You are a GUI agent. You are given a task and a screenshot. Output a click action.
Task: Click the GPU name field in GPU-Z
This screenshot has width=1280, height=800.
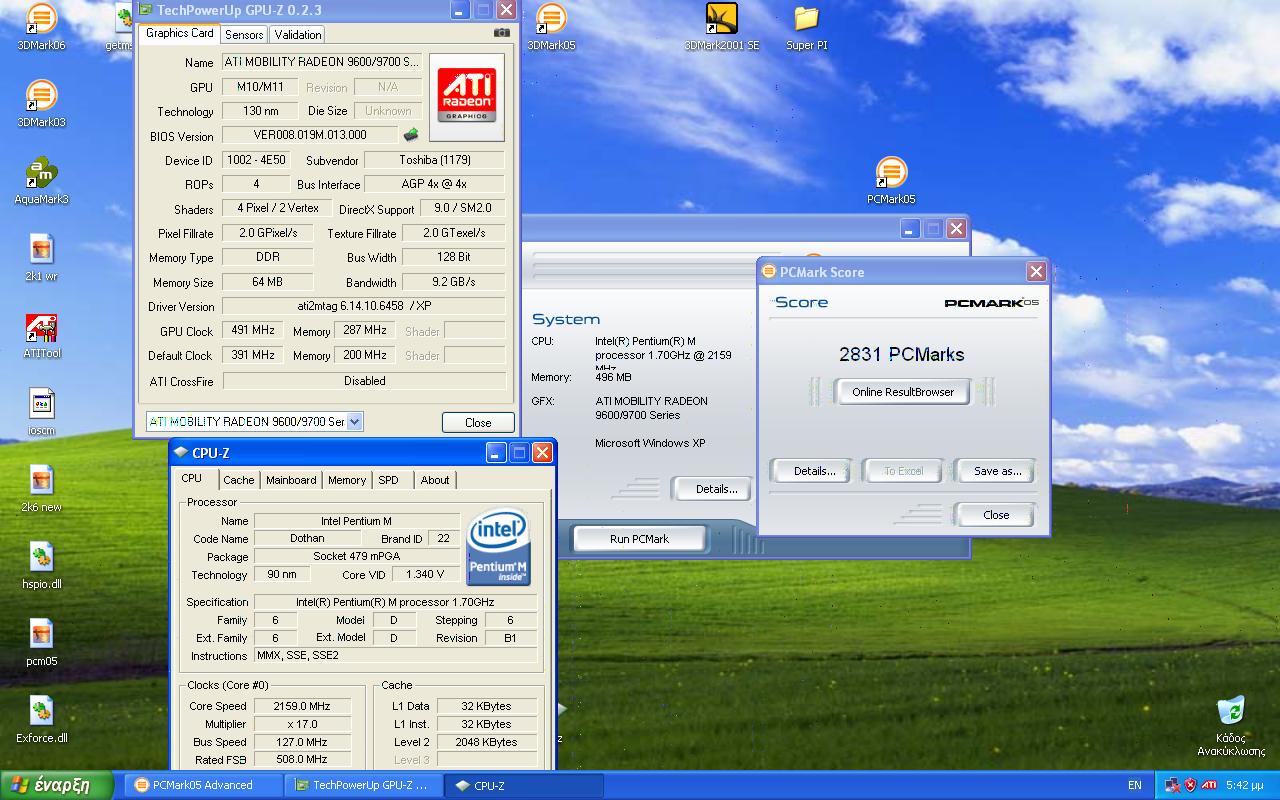(322, 62)
